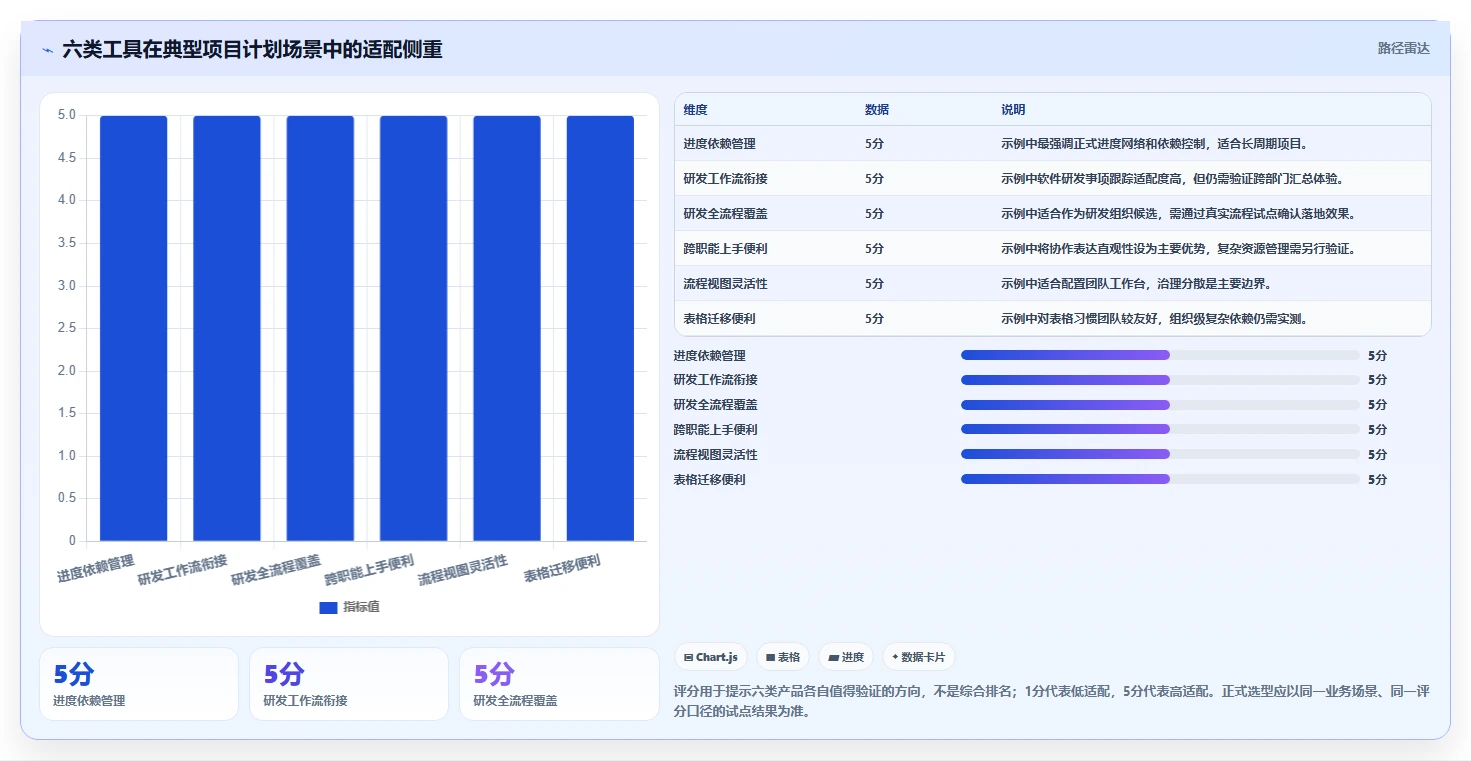Viewport: 1471px width, 761px height.
Task: Click the 路径雷达 label in the header
Action: click(1404, 48)
